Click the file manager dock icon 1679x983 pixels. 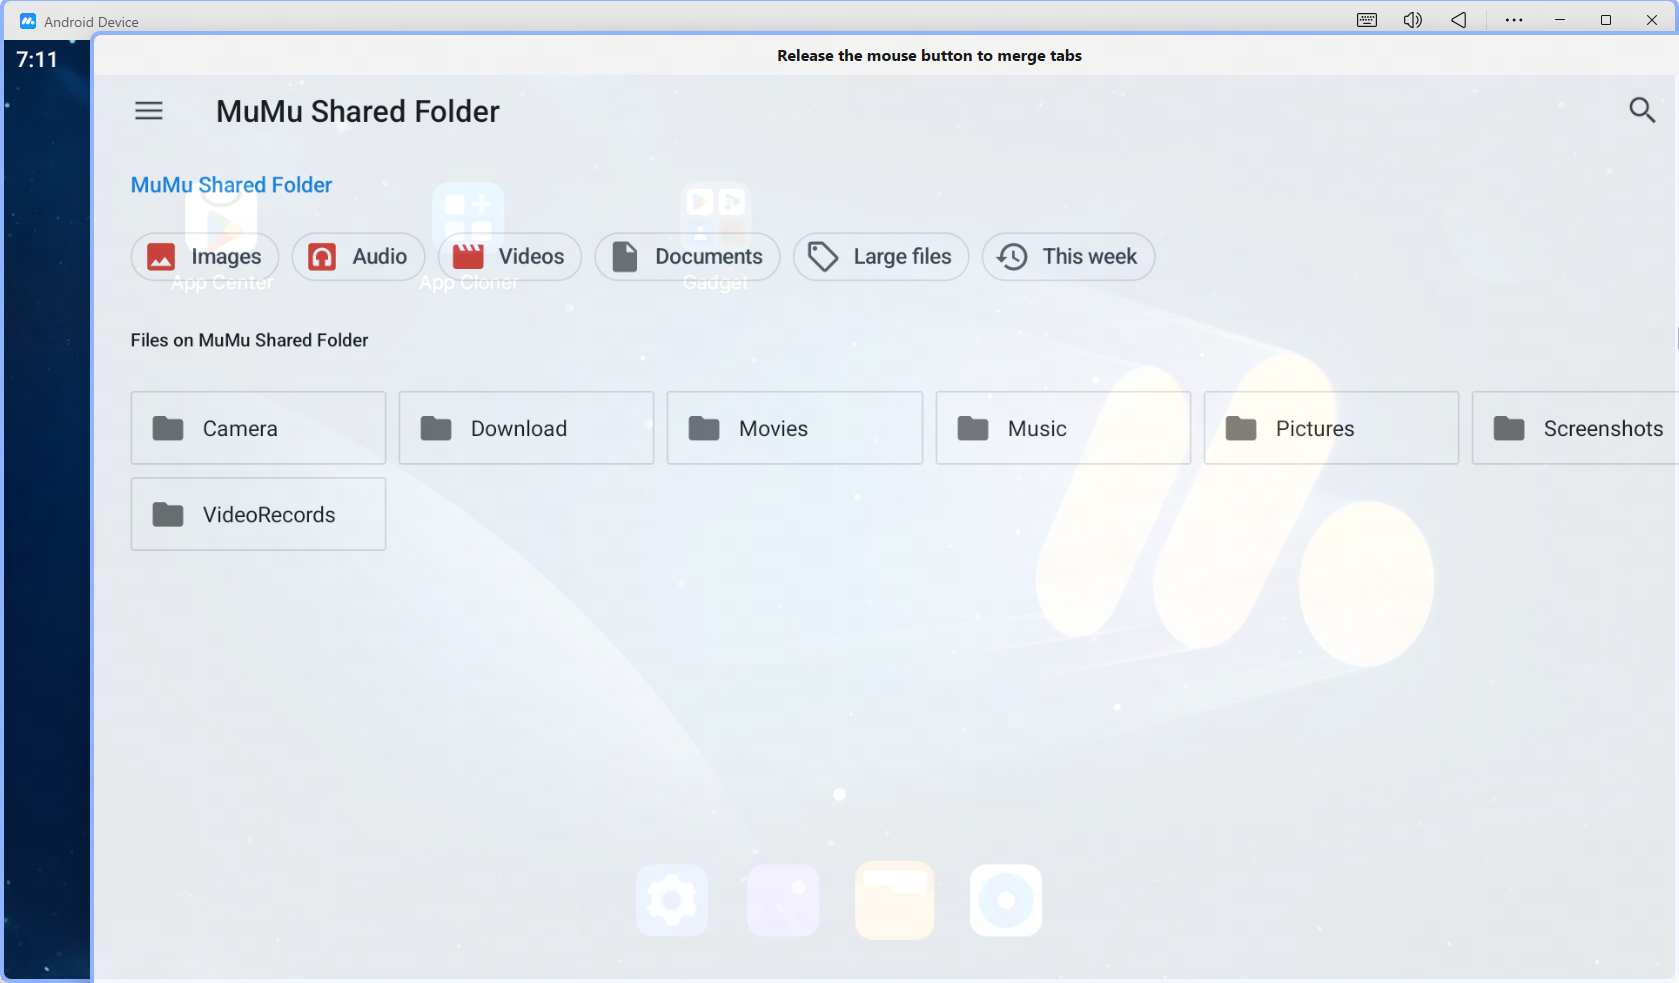(895, 901)
